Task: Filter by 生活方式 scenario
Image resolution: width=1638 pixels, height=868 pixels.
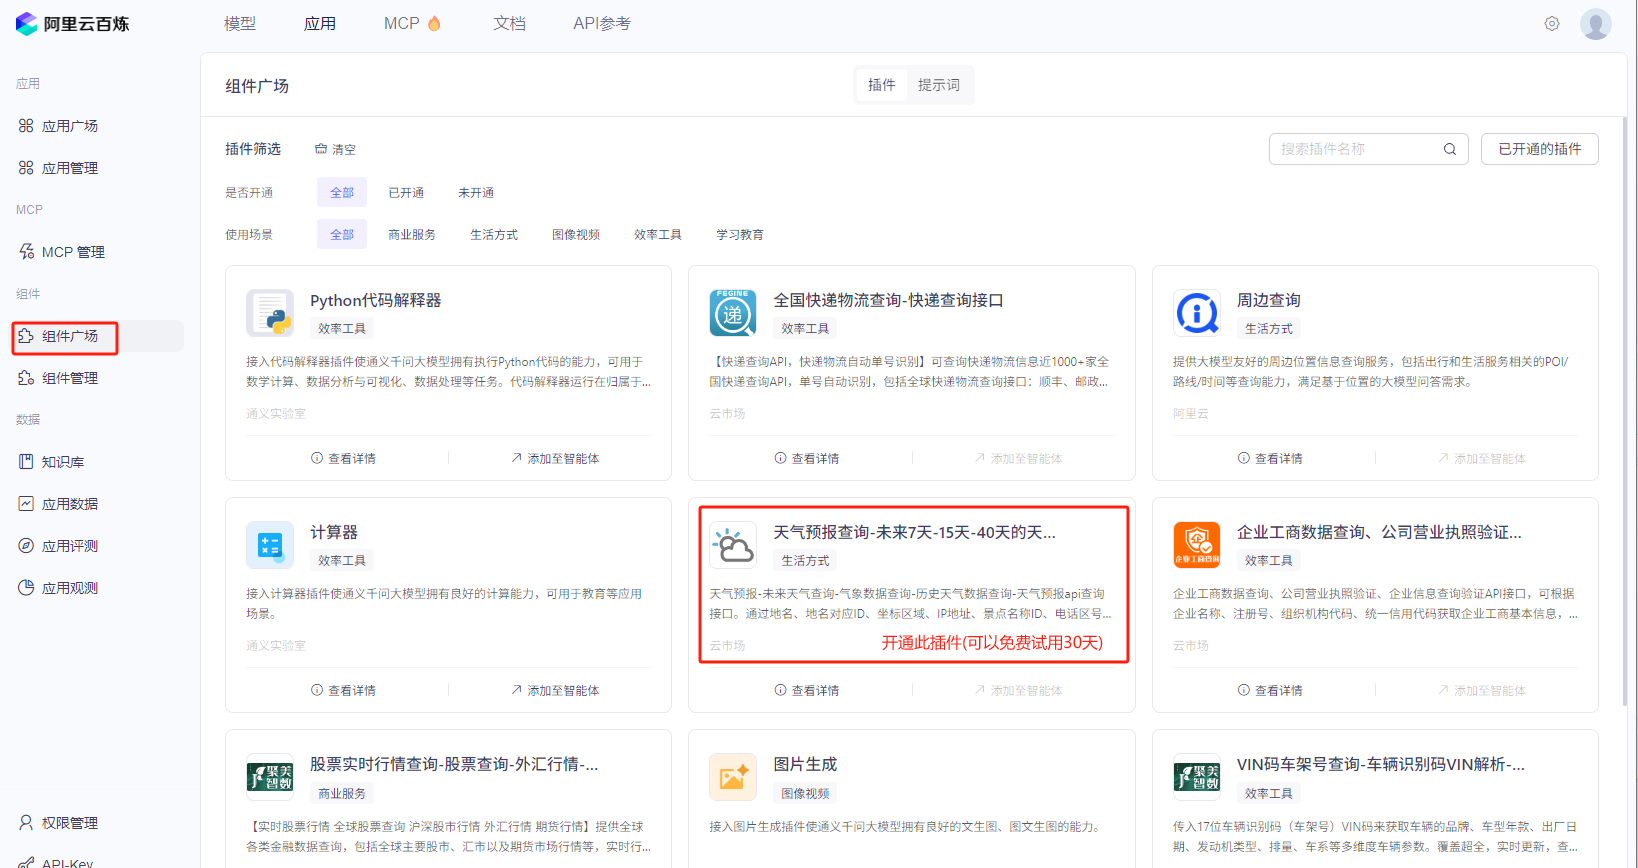Action: click(x=494, y=234)
